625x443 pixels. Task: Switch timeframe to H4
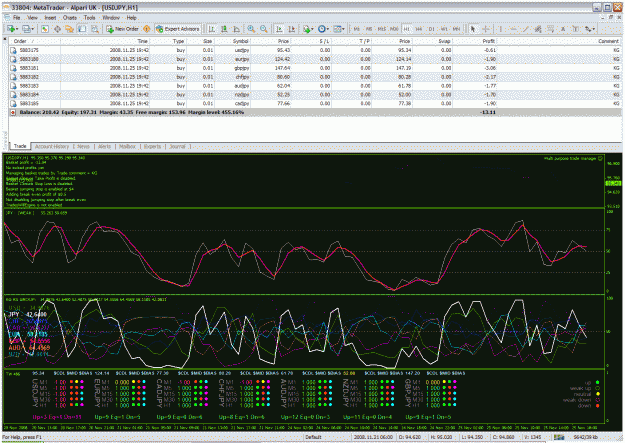click(419, 29)
